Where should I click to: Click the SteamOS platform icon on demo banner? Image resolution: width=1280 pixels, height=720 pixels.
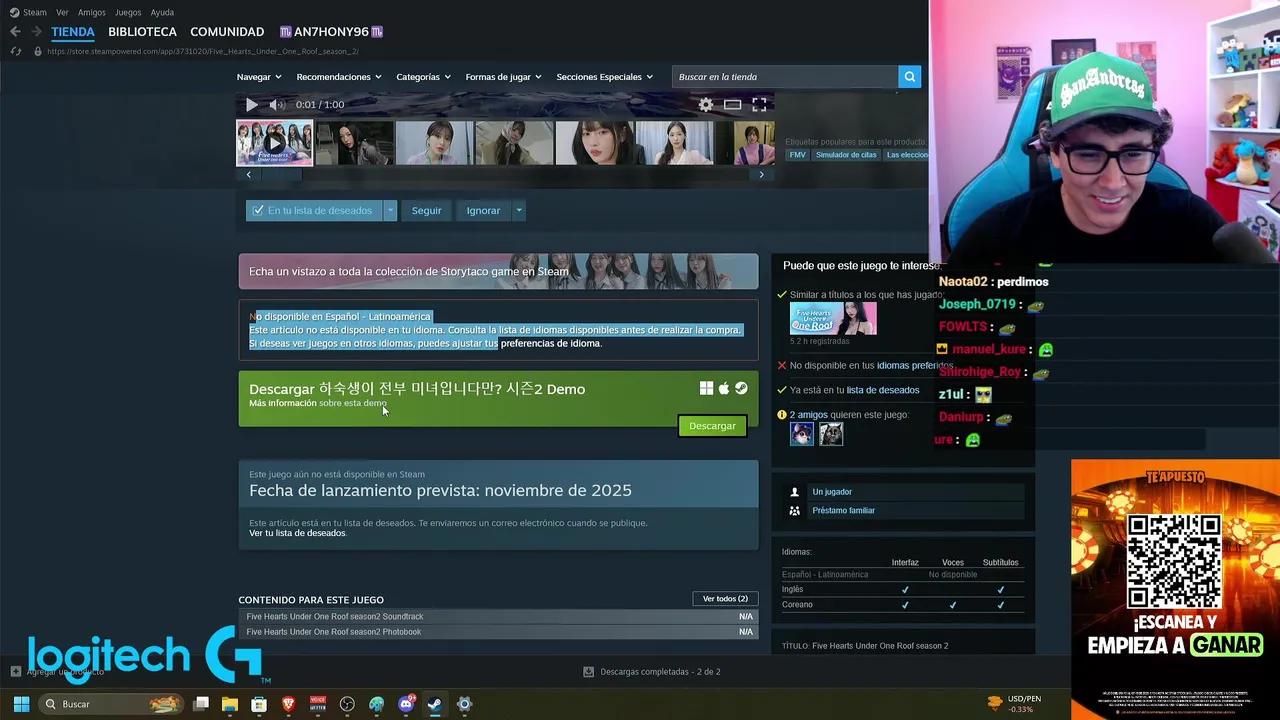click(741, 388)
